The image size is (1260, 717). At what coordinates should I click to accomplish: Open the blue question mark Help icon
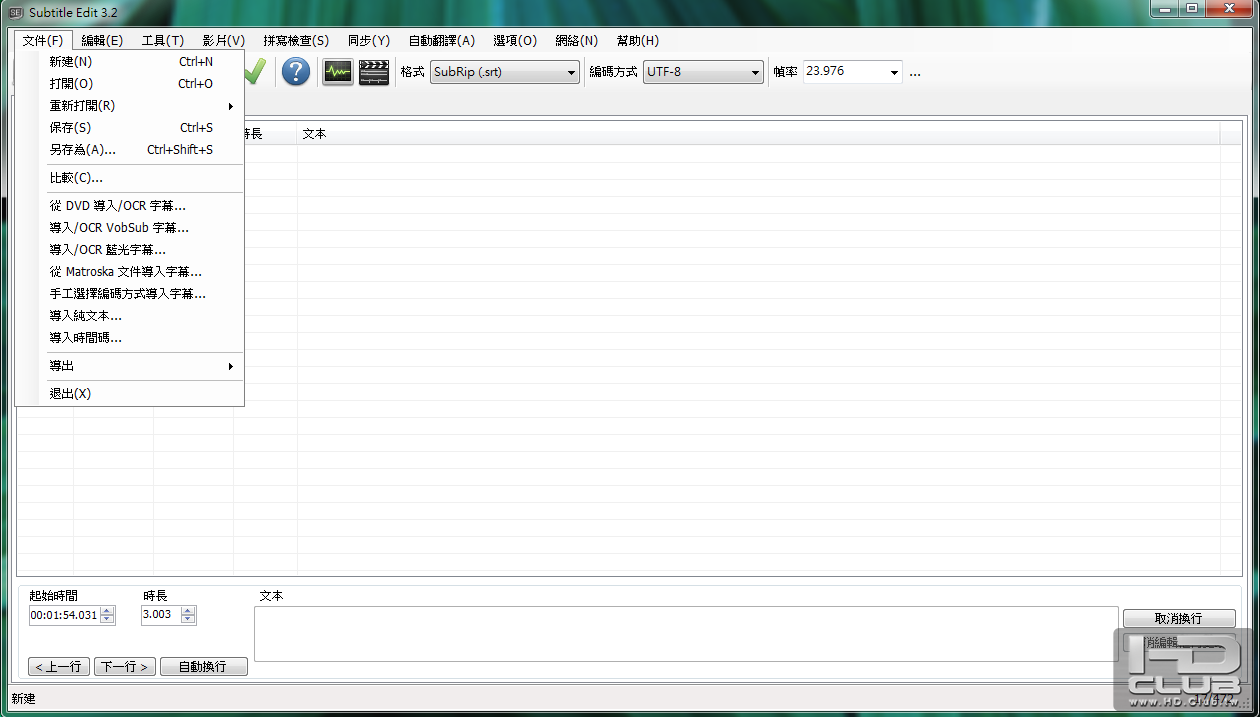pyautogui.click(x=295, y=72)
